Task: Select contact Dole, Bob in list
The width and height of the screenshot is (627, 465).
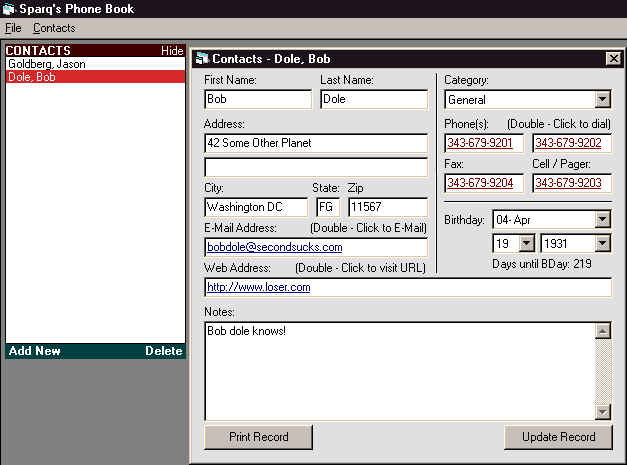Action: pyautogui.click(x=32, y=77)
